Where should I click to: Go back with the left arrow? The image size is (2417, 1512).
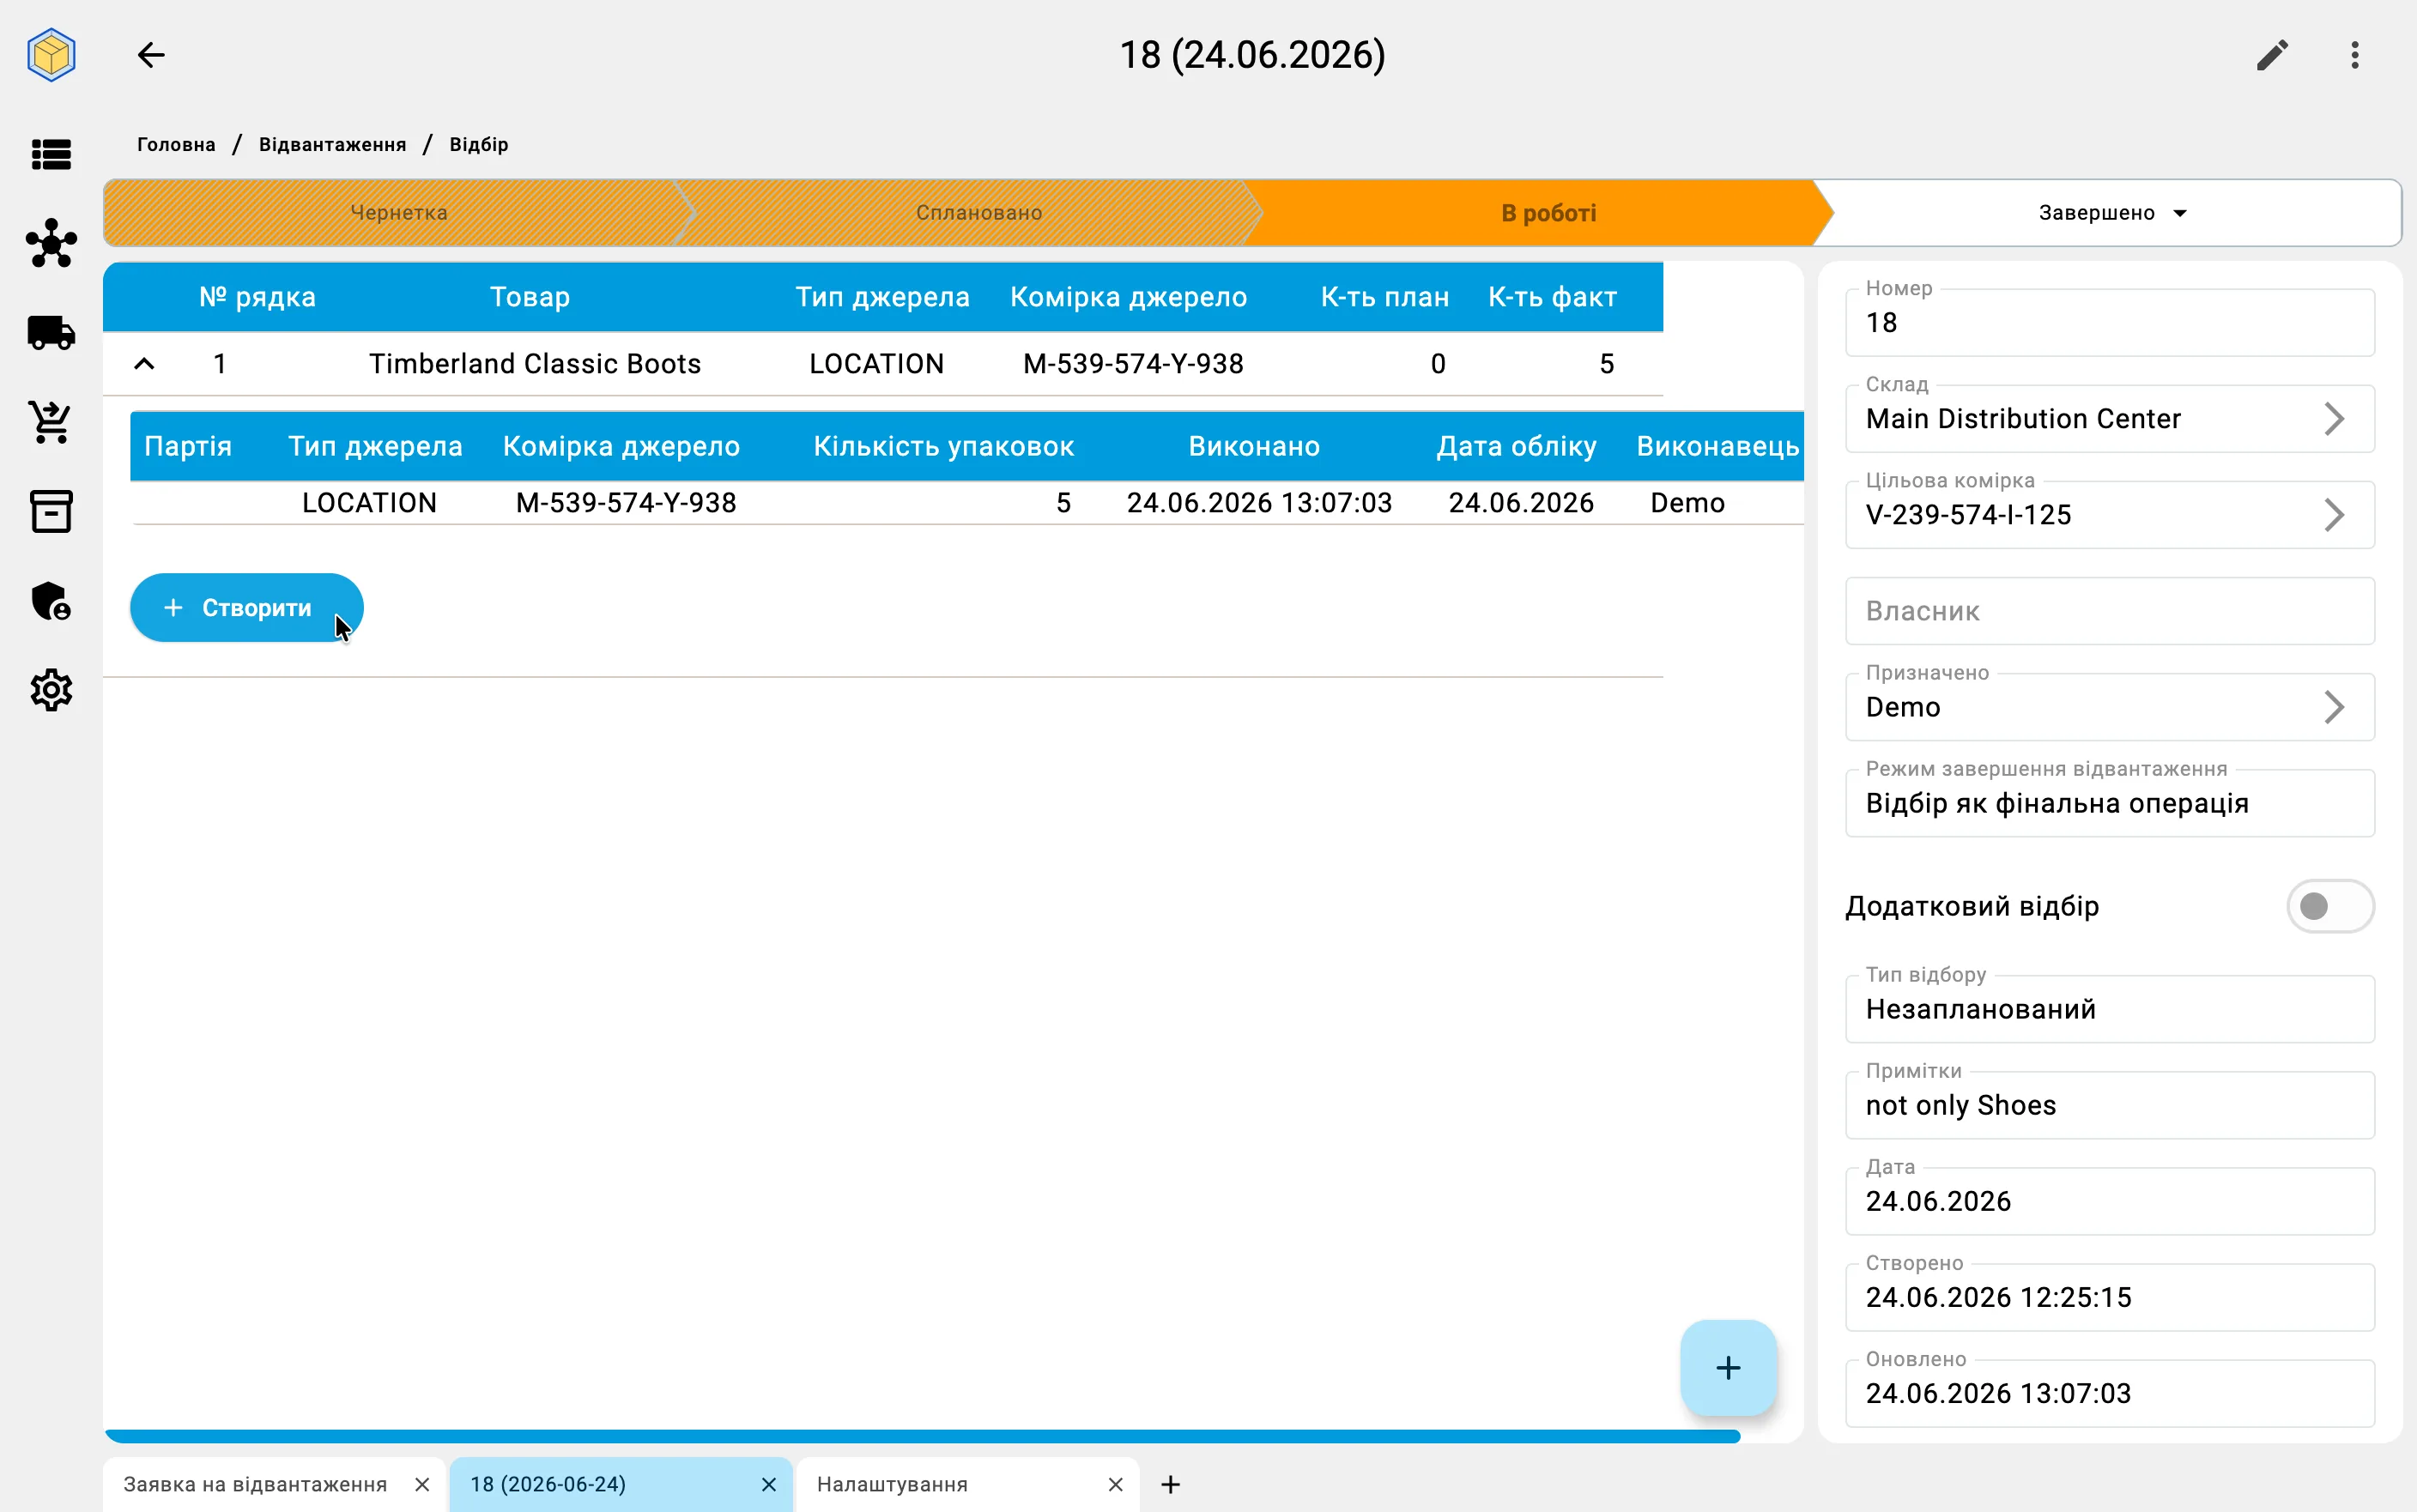151,54
